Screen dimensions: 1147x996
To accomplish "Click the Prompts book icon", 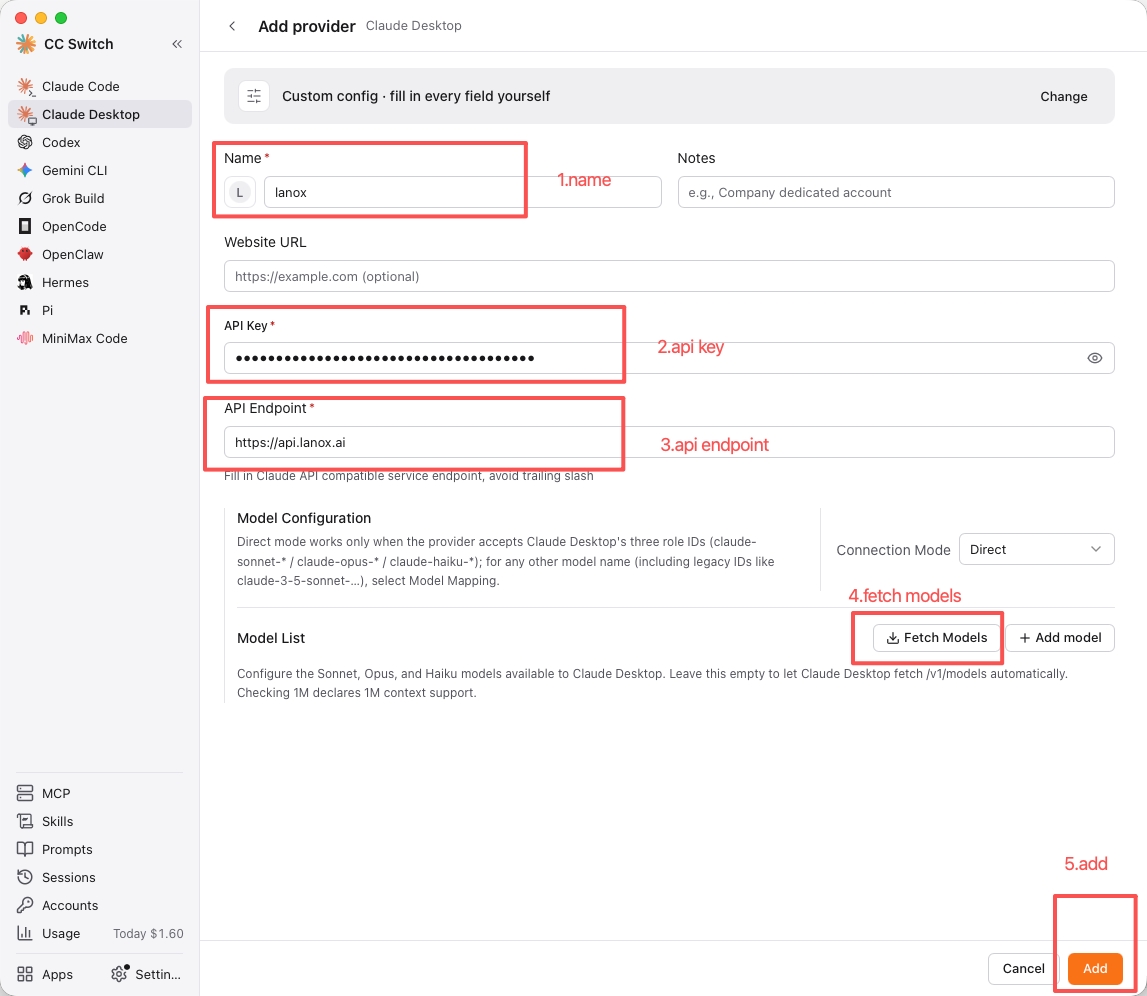I will (25, 849).
